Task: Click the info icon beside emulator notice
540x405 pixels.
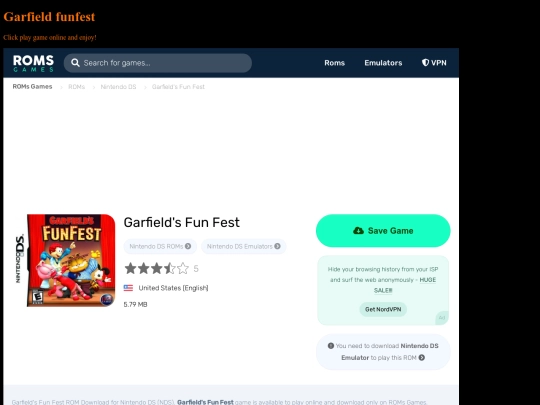Action: point(331,346)
